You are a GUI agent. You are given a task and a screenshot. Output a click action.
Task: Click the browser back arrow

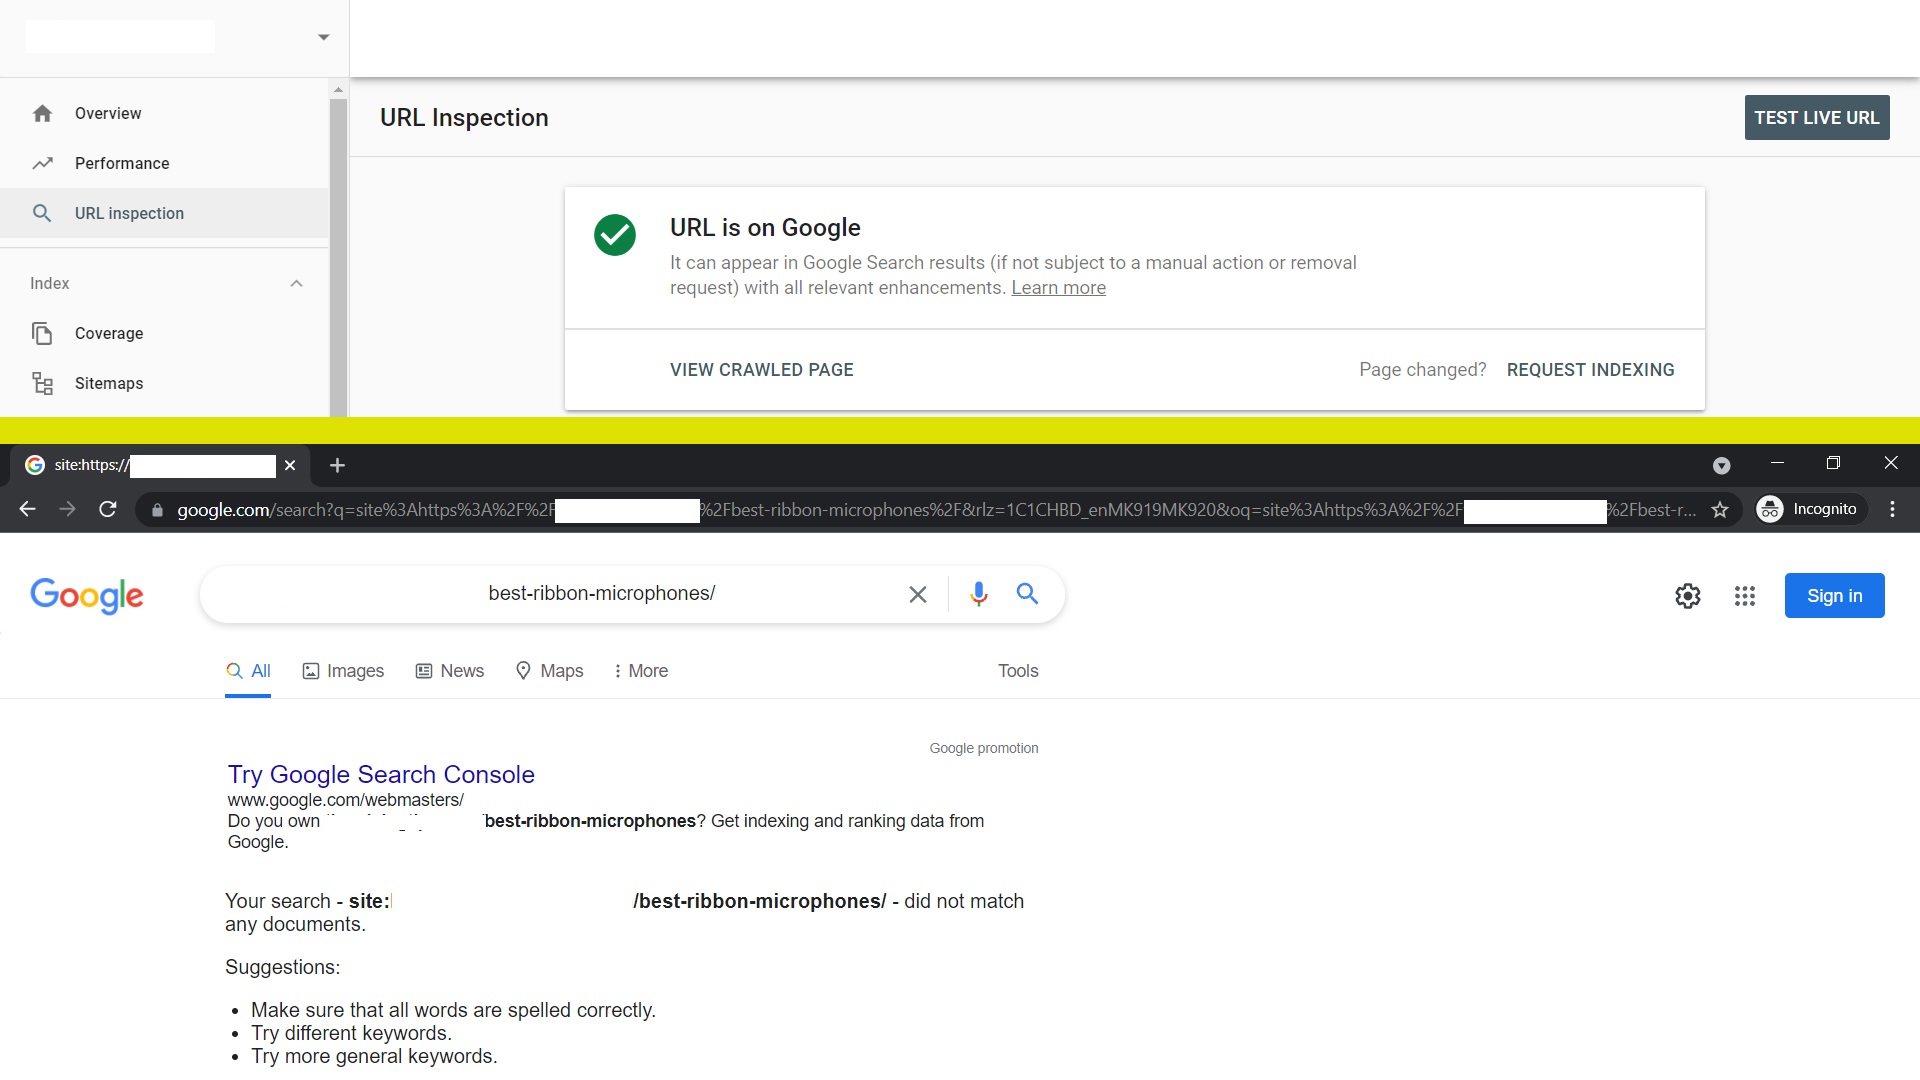pos(27,509)
